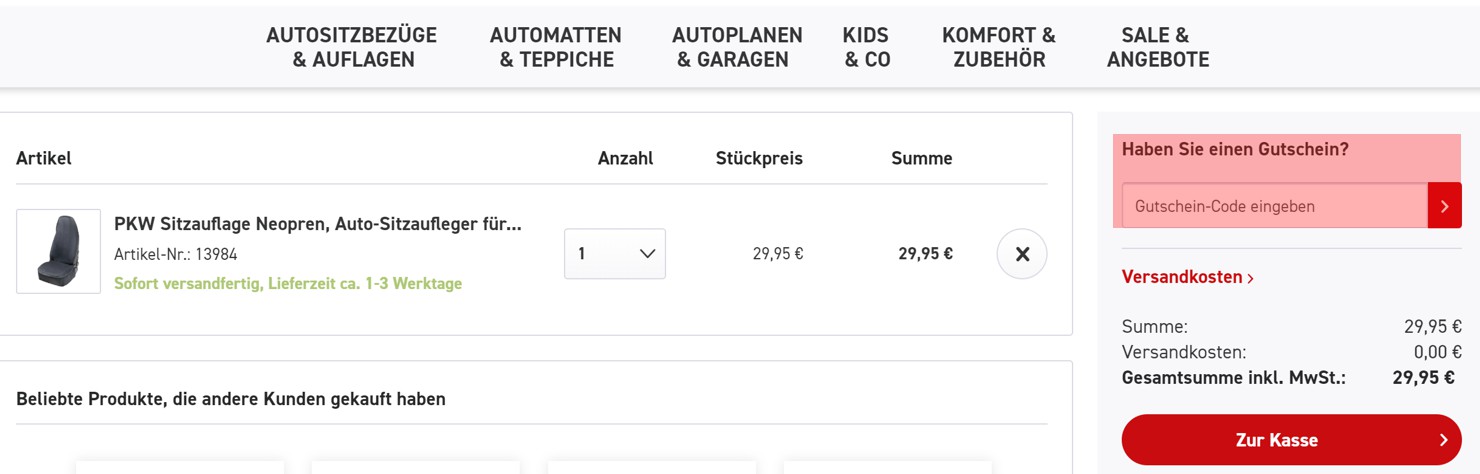The width and height of the screenshot is (1480, 474).
Task: Expand the Versandkosten link
Action: point(1187,277)
